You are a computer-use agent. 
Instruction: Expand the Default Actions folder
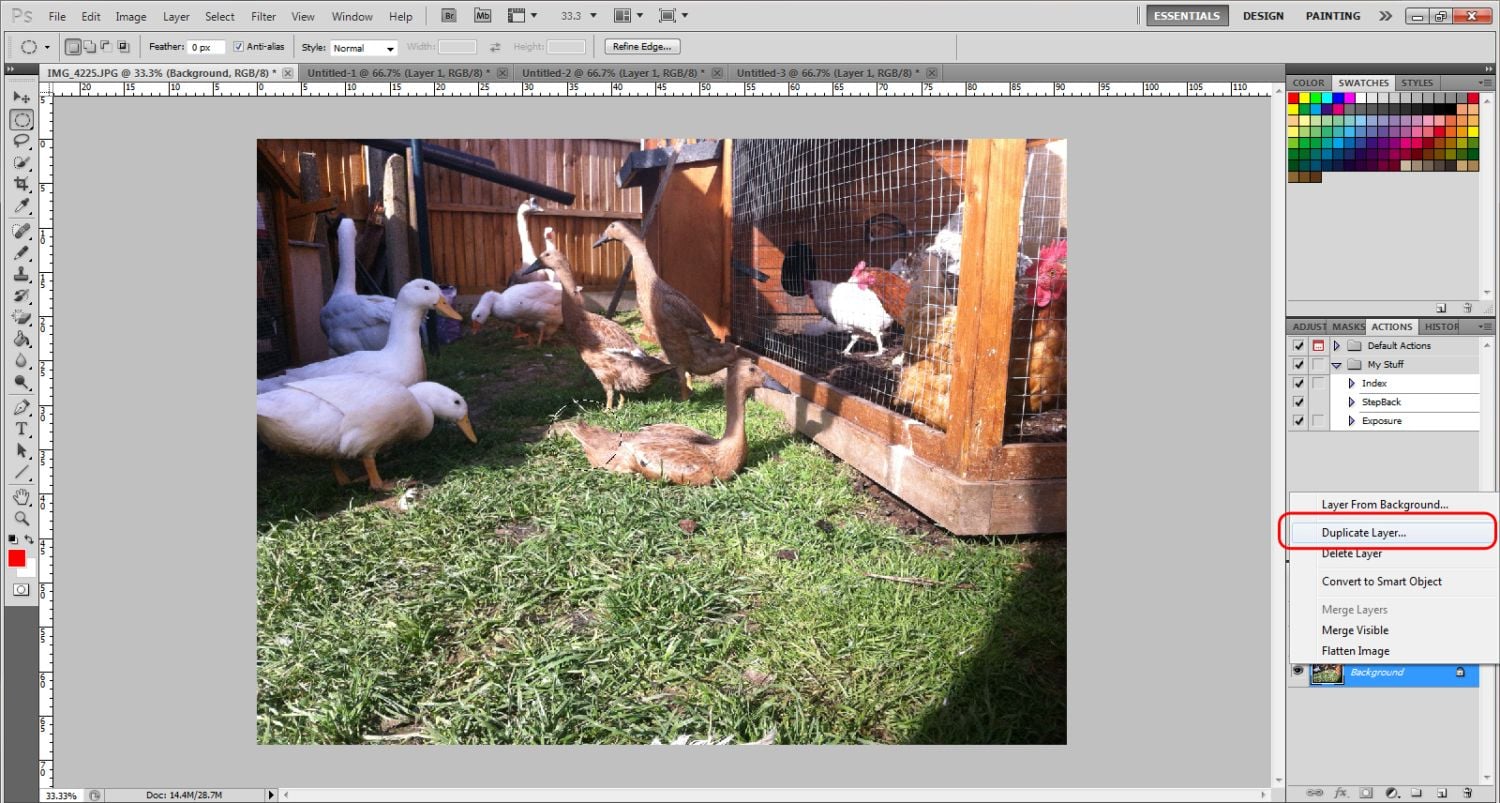click(1337, 346)
